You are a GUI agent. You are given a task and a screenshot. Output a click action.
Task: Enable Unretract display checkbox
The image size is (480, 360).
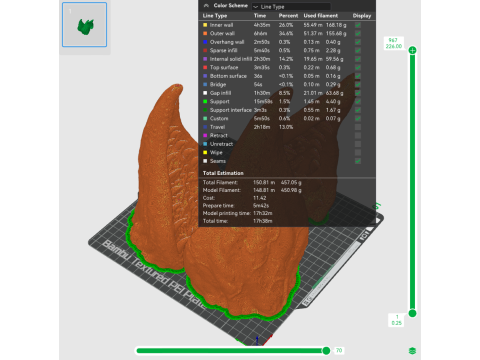tap(358, 144)
